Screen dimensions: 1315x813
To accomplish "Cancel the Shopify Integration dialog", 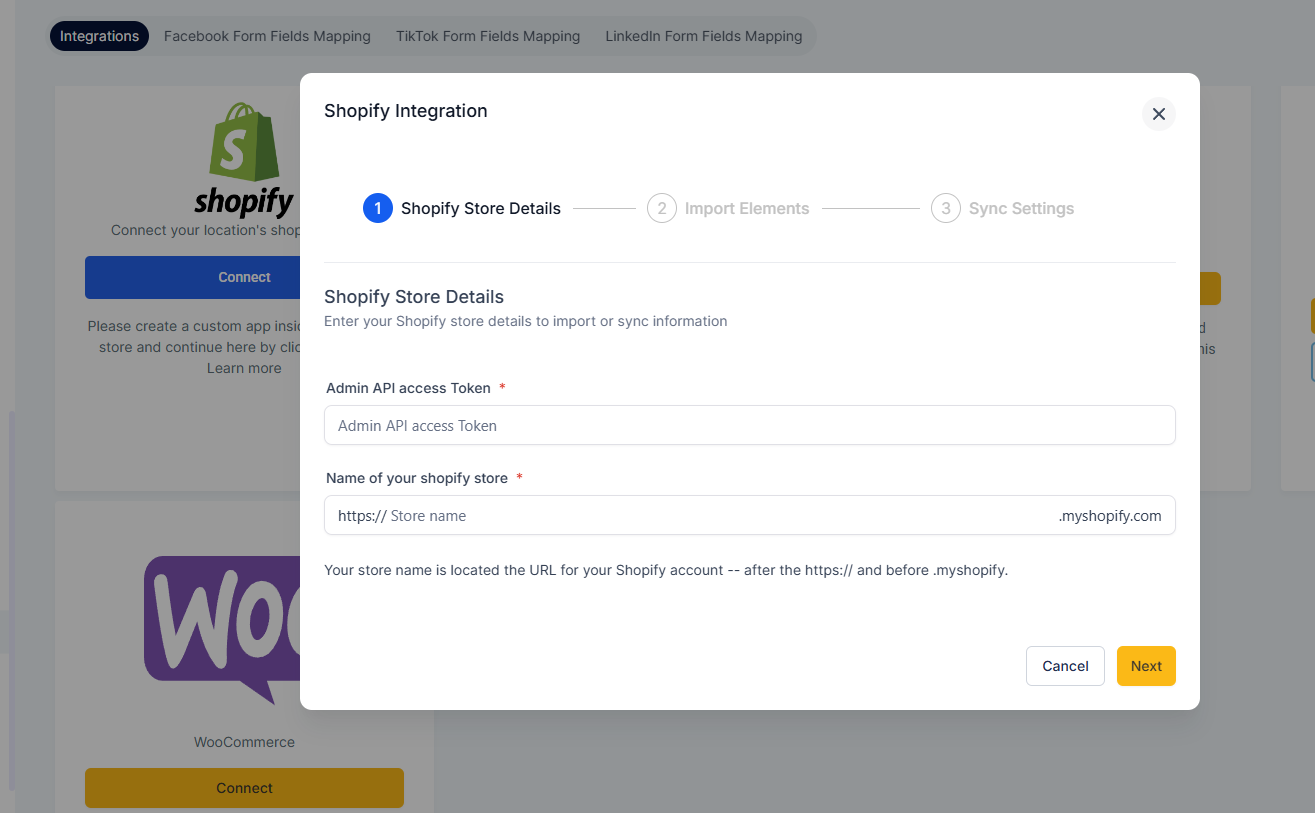I will [x=1065, y=666].
